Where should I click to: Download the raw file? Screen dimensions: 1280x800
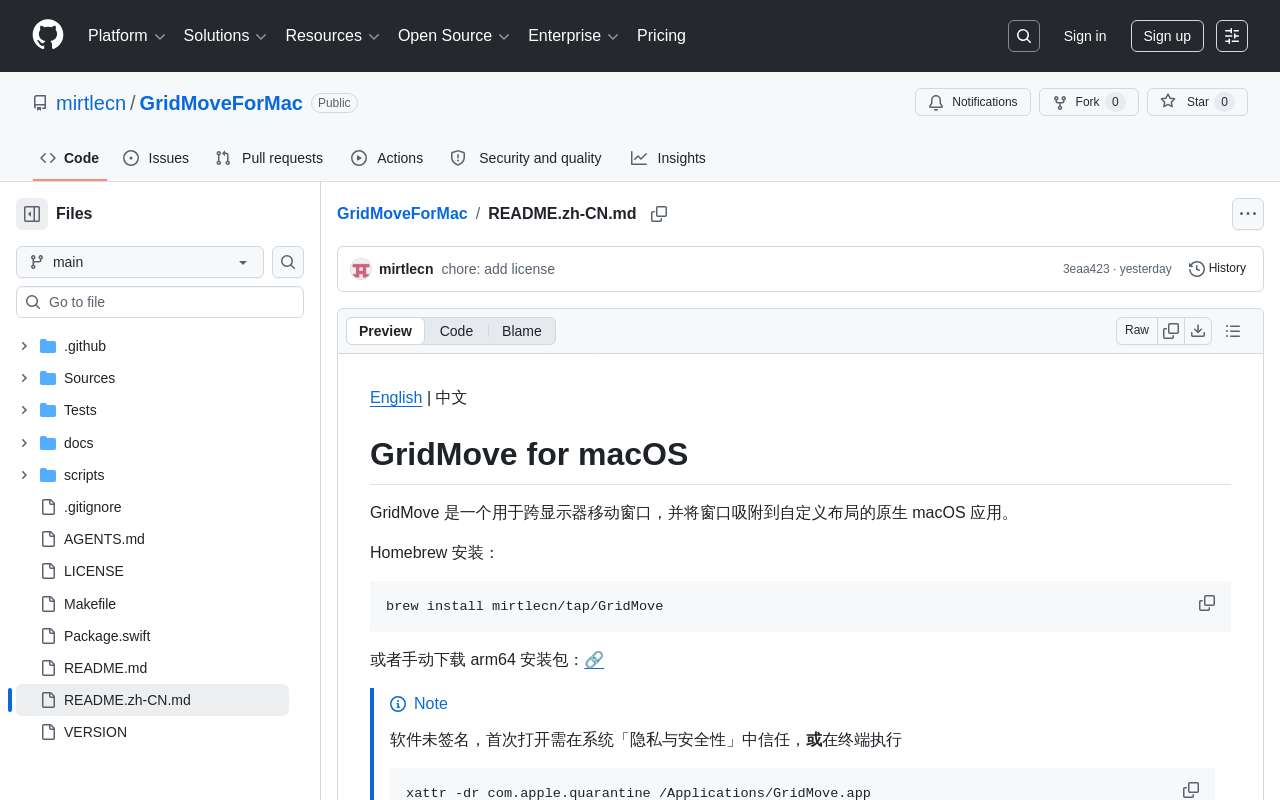pyautogui.click(x=1198, y=330)
